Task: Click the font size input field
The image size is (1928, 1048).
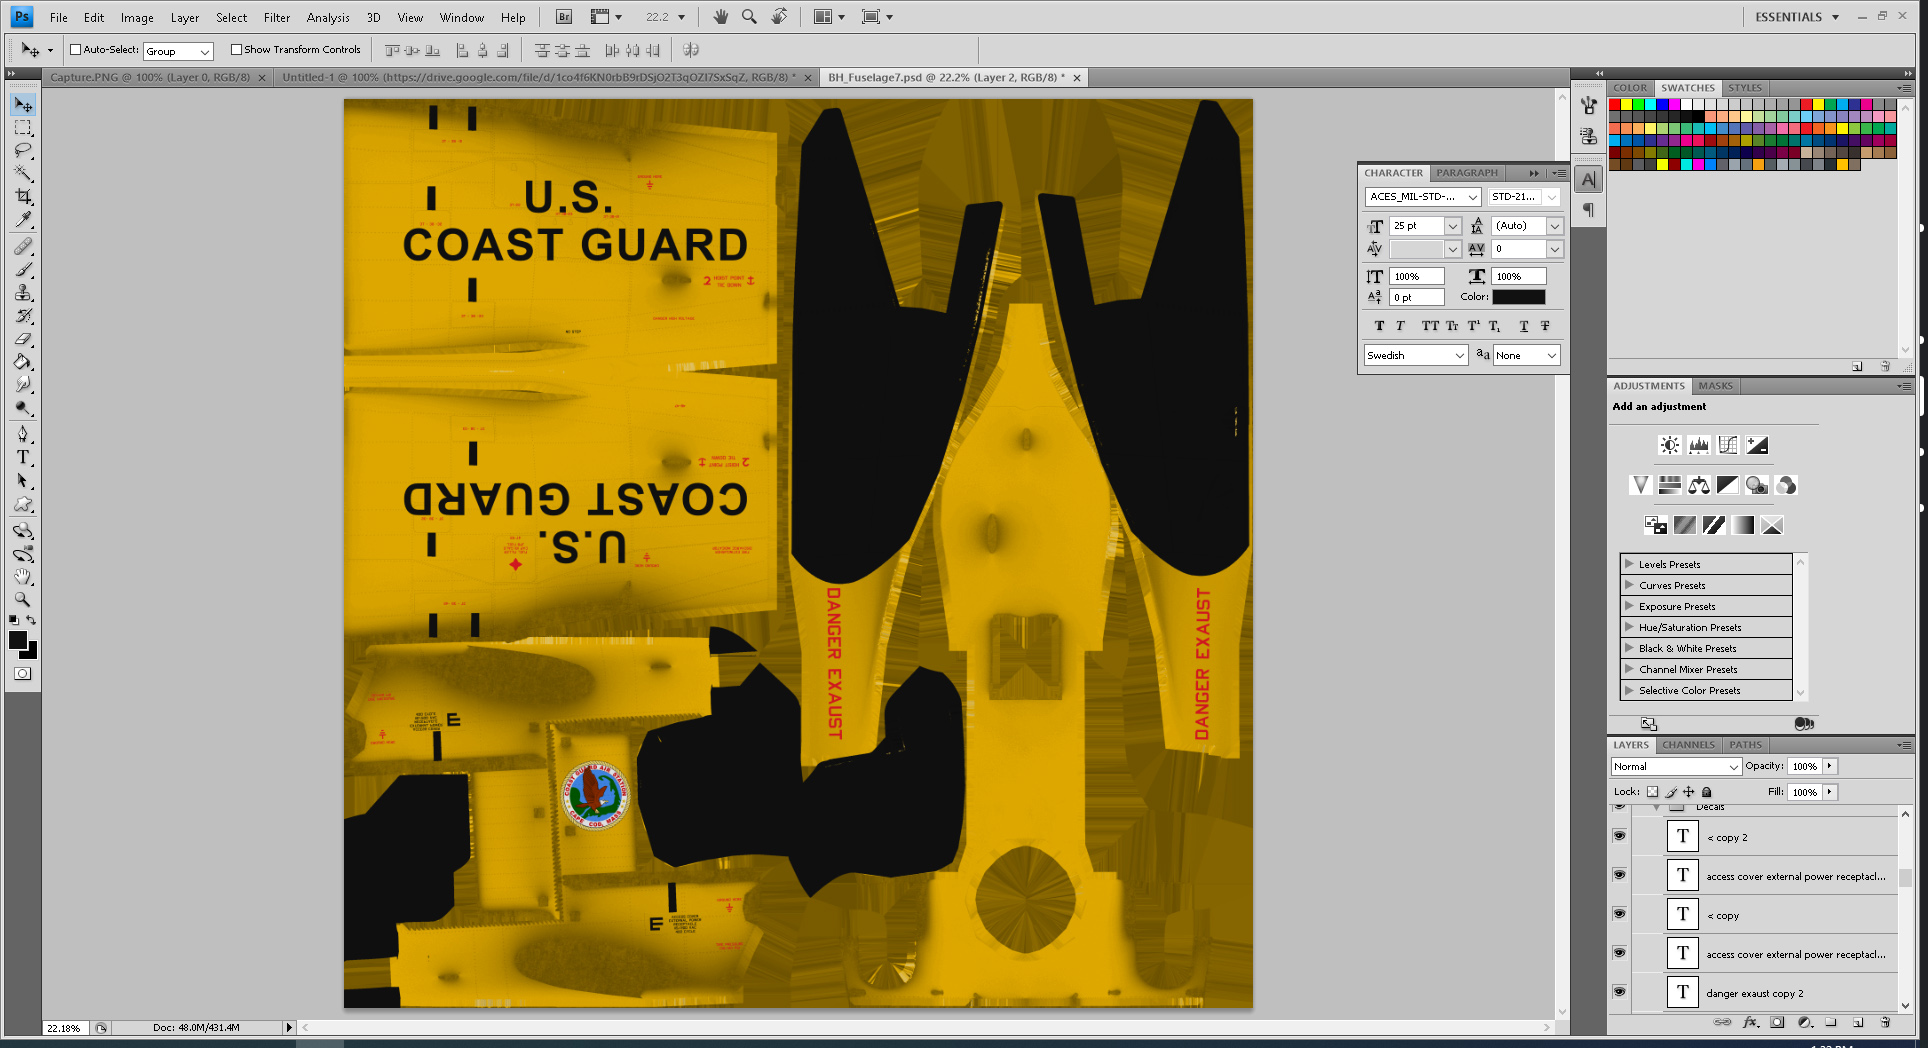Action: (x=1416, y=226)
